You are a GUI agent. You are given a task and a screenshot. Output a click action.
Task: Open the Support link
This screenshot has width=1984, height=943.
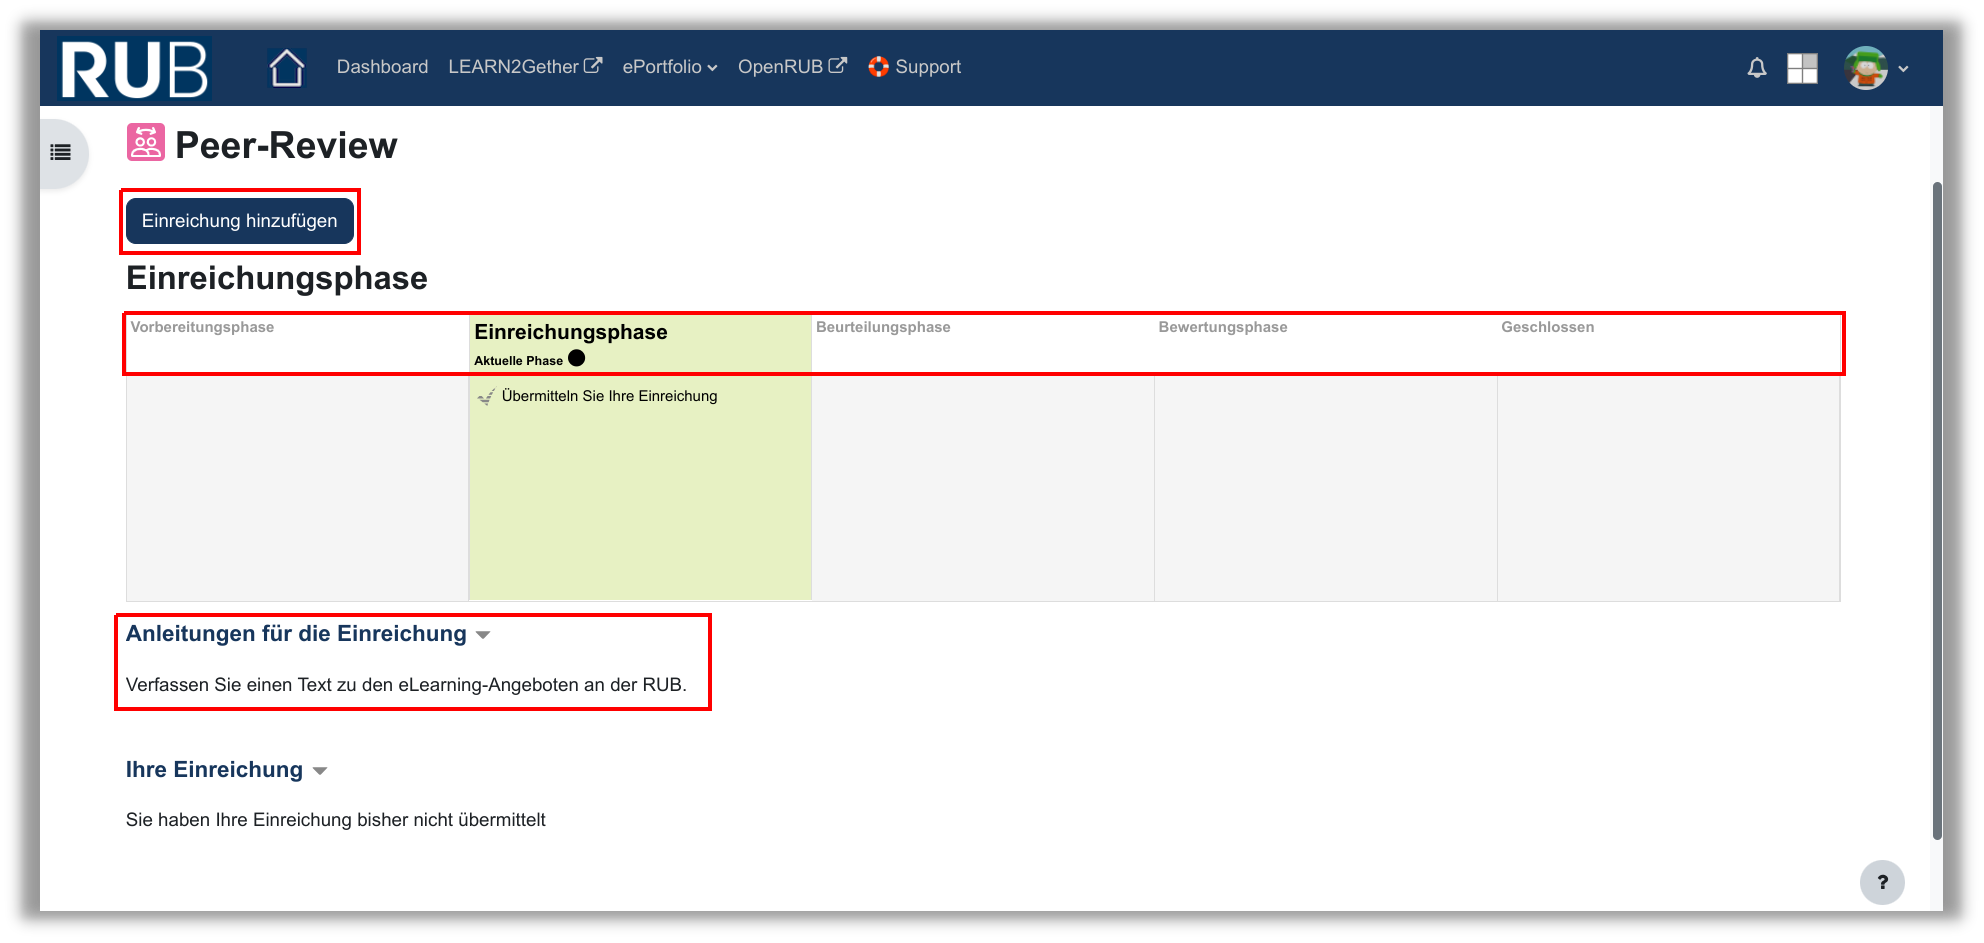coord(914,67)
